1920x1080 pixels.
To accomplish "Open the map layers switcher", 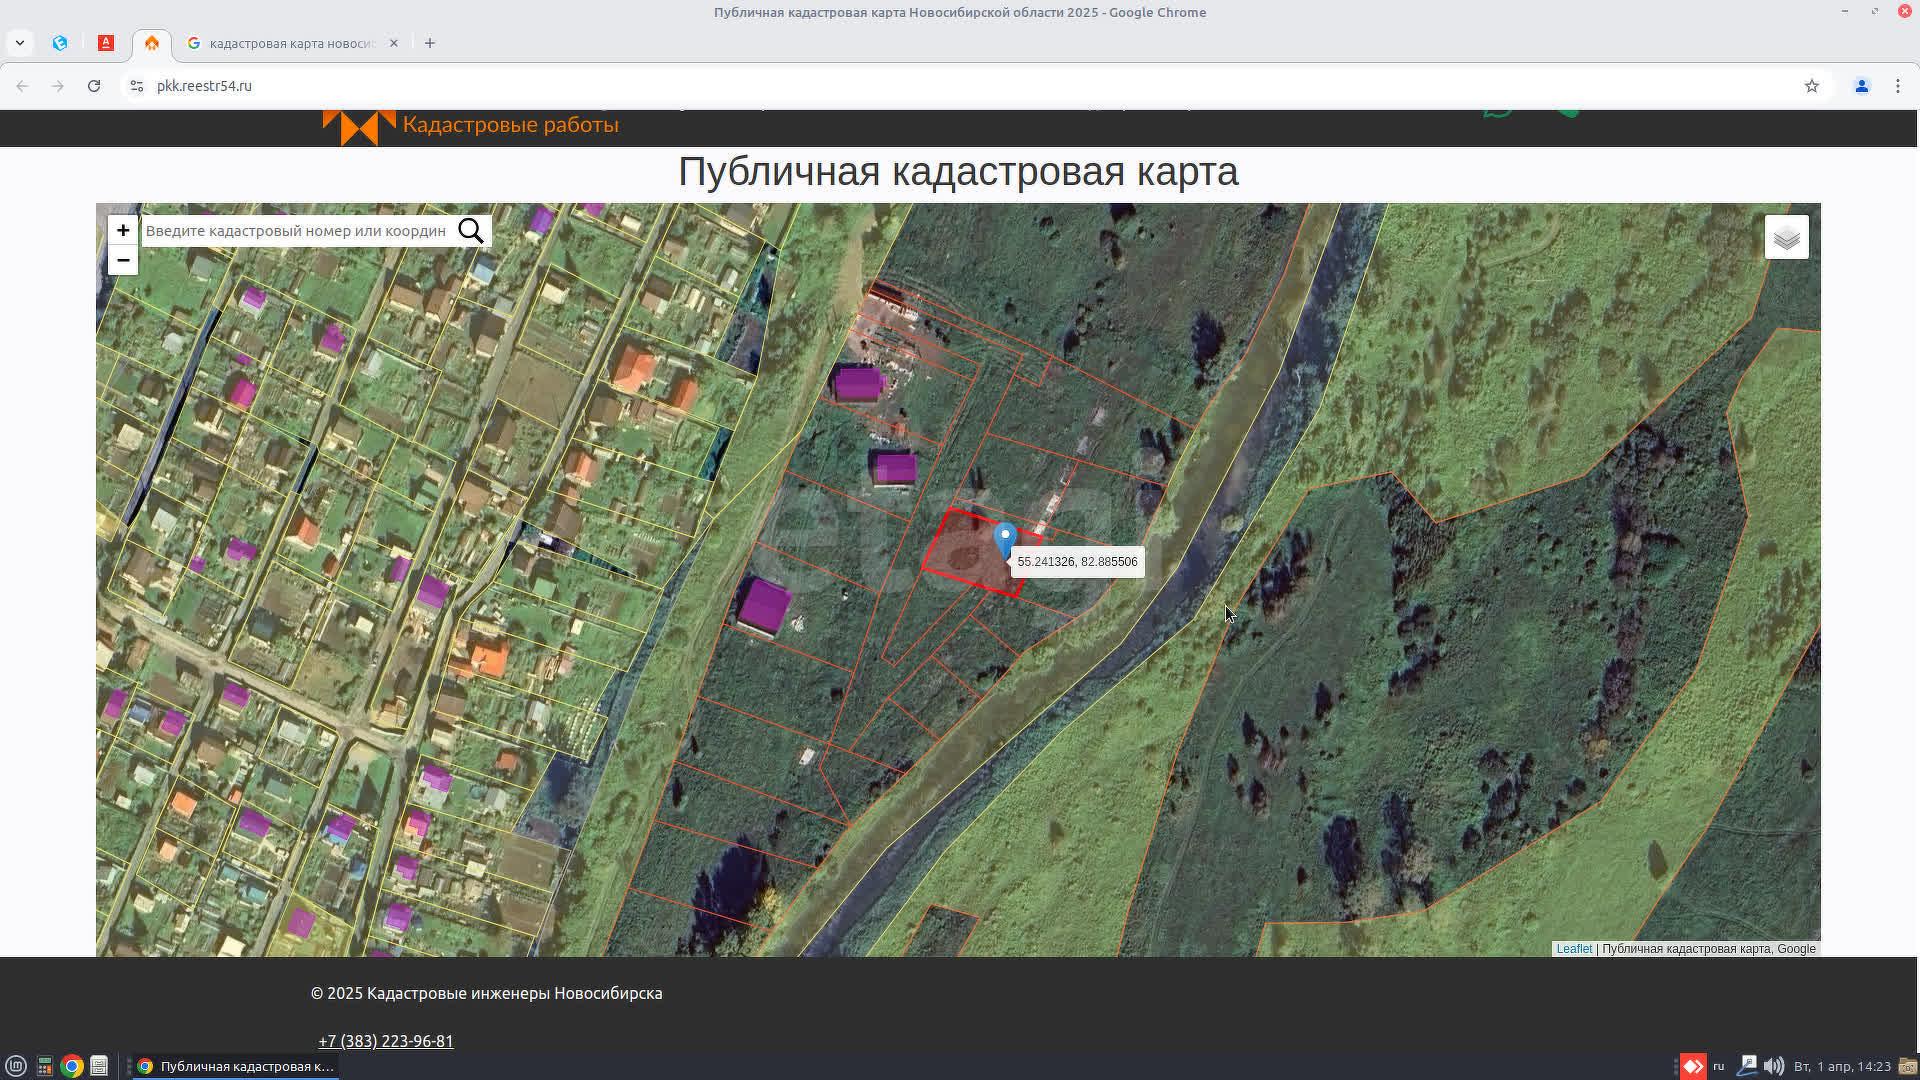I will click(x=1786, y=238).
